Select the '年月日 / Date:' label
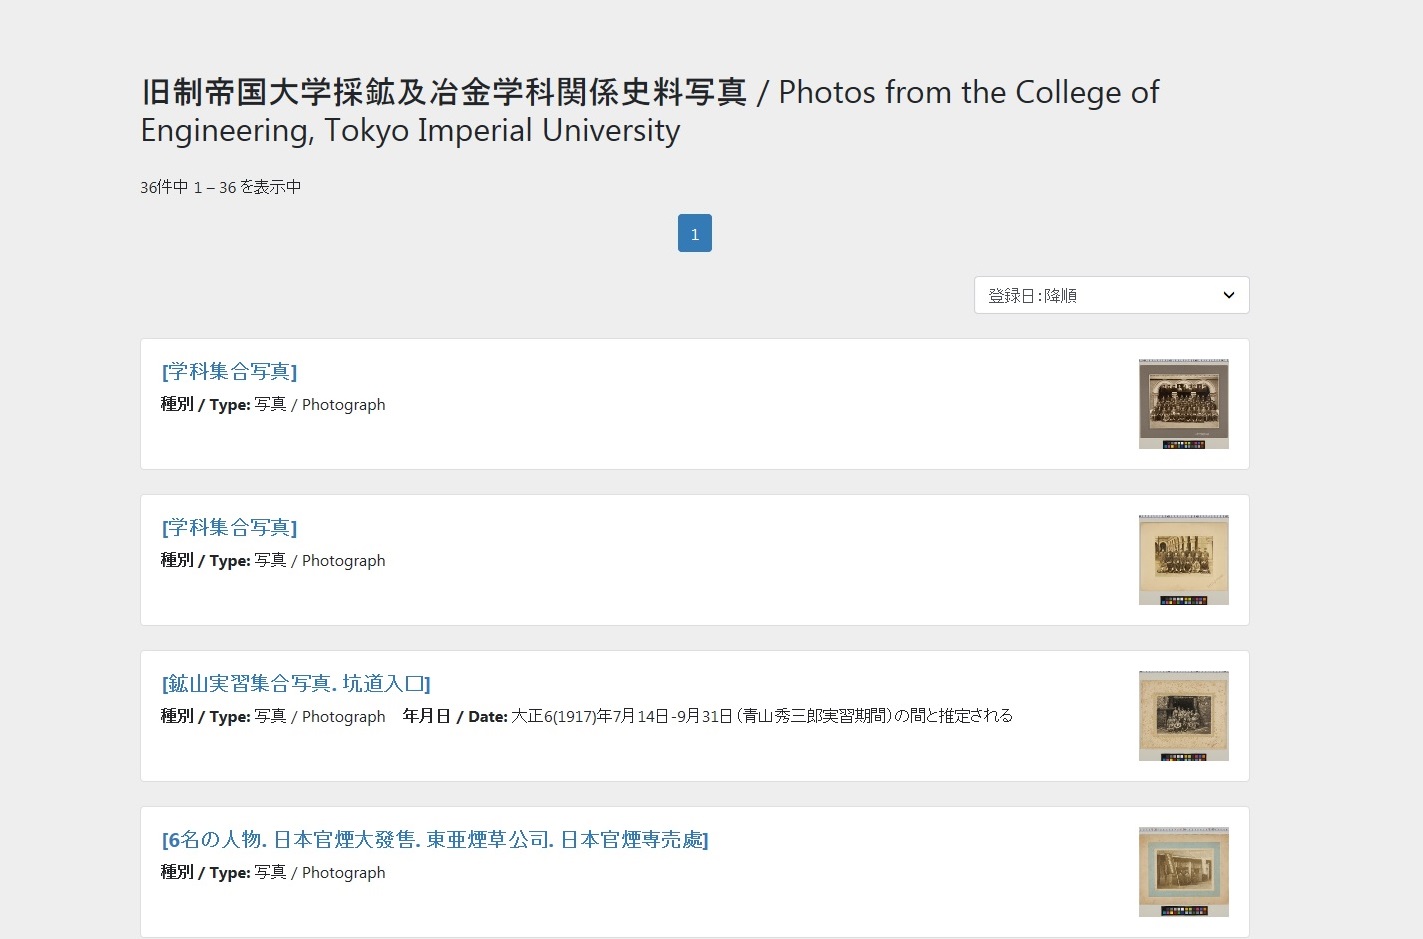 tap(455, 716)
